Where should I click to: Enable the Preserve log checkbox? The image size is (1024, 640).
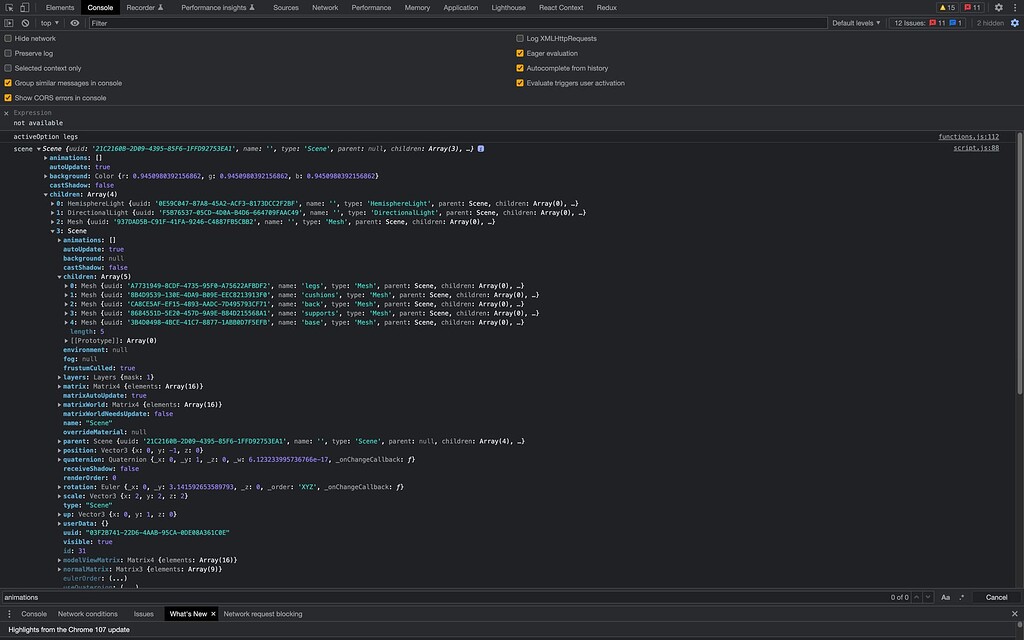click(x=9, y=53)
